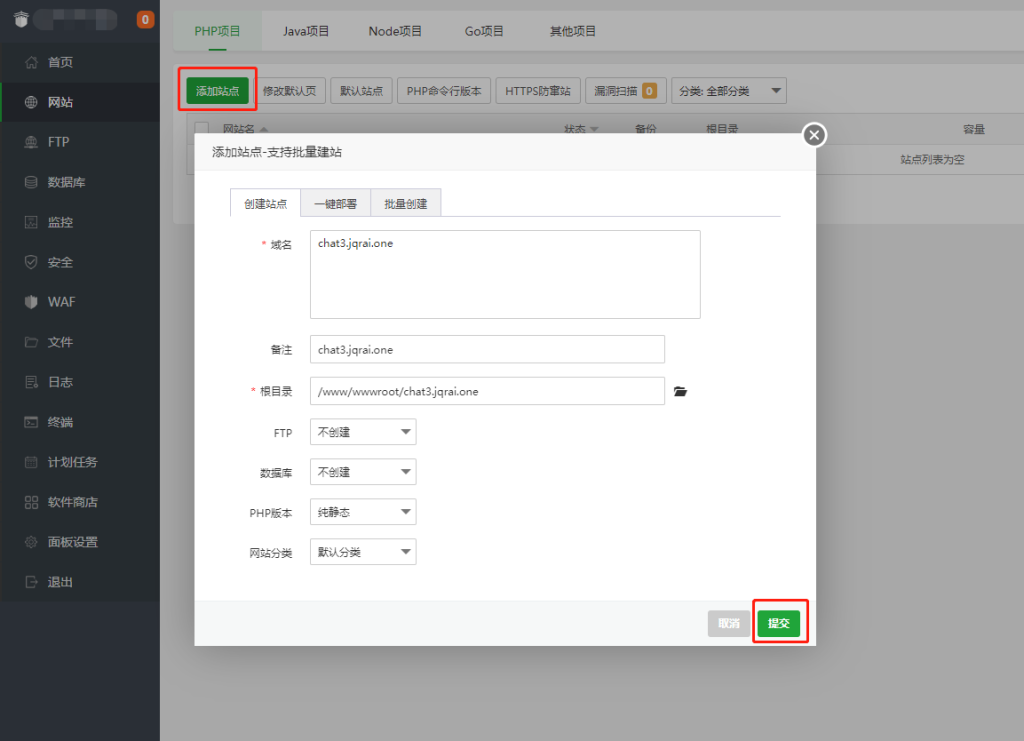The width and height of the screenshot is (1024, 741).
Task: Select the 批量创建 dialog tab
Action: pyautogui.click(x=406, y=203)
